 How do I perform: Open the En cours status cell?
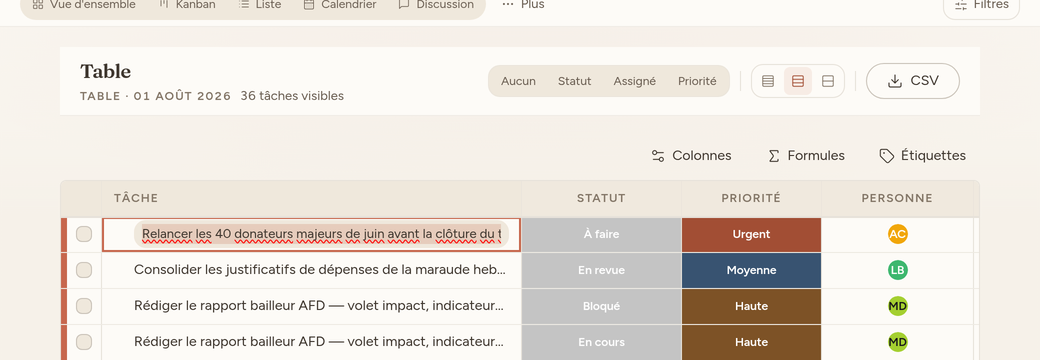(x=601, y=342)
